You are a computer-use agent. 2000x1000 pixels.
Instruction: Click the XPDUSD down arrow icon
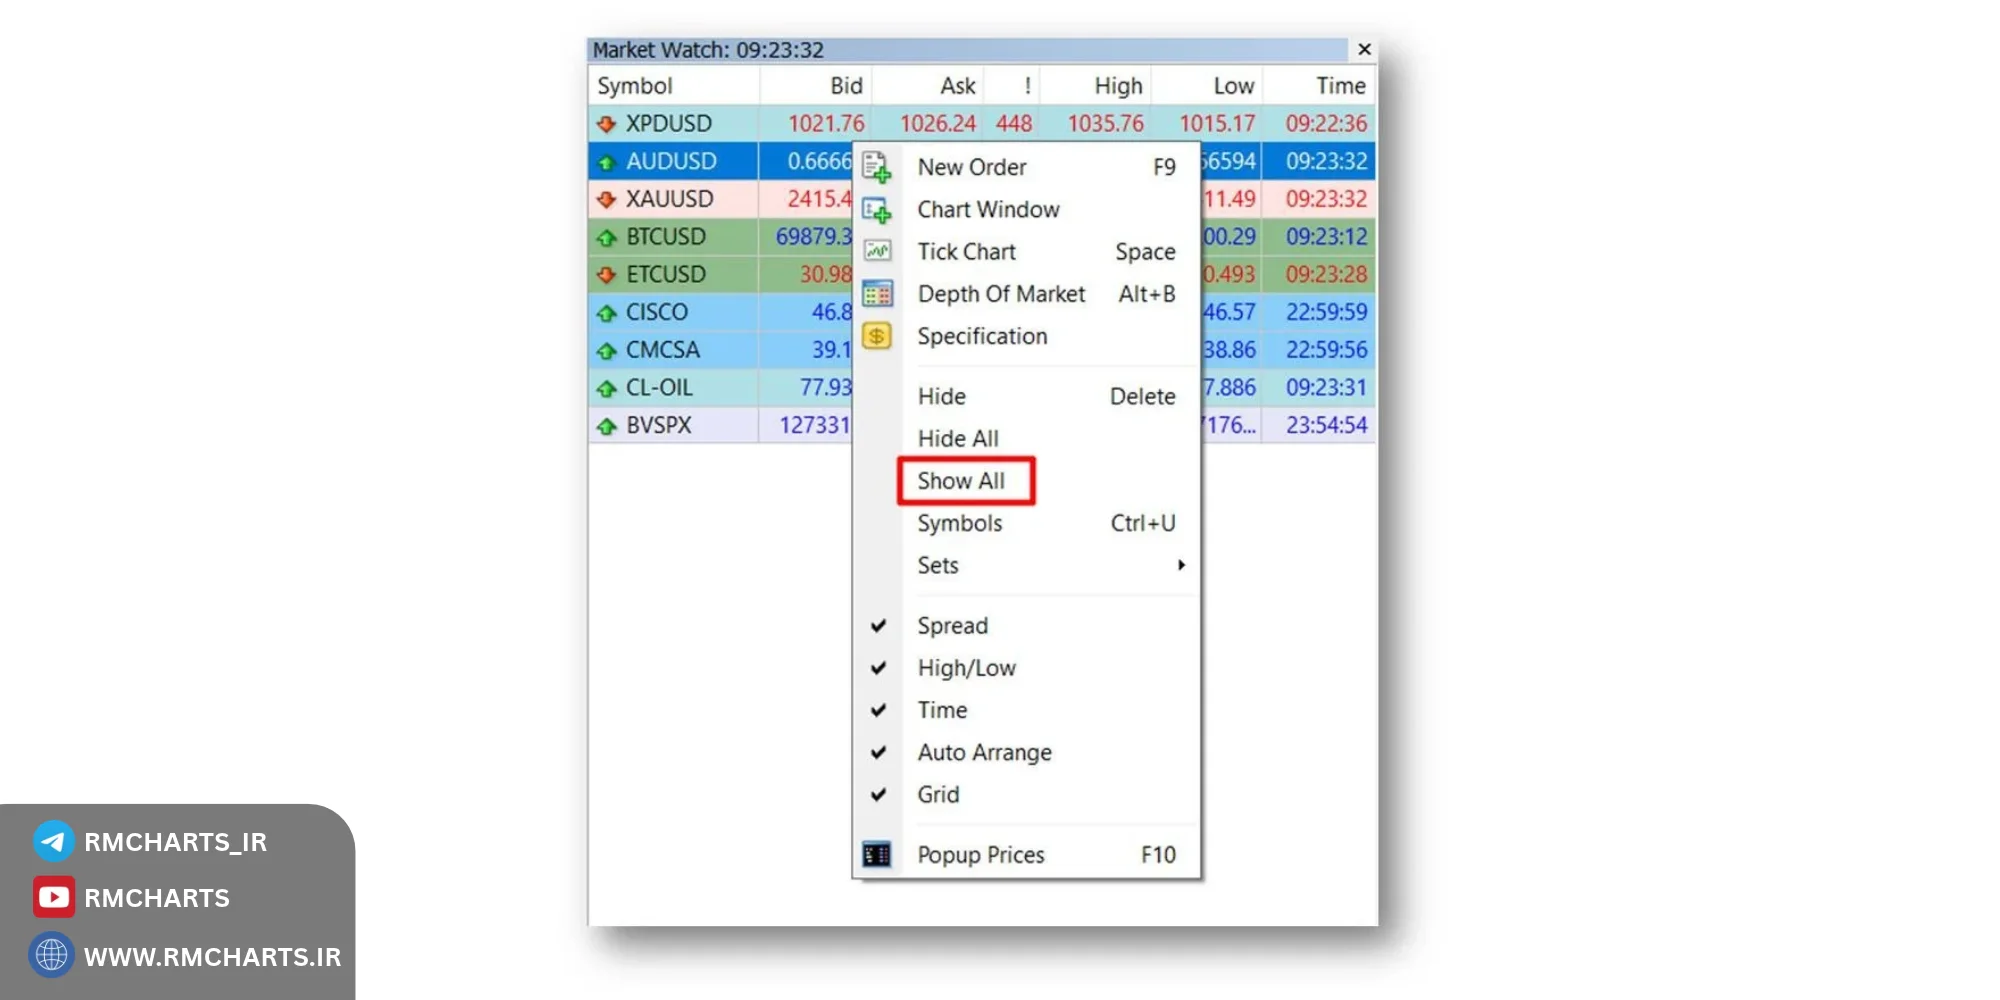pos(606,124)
